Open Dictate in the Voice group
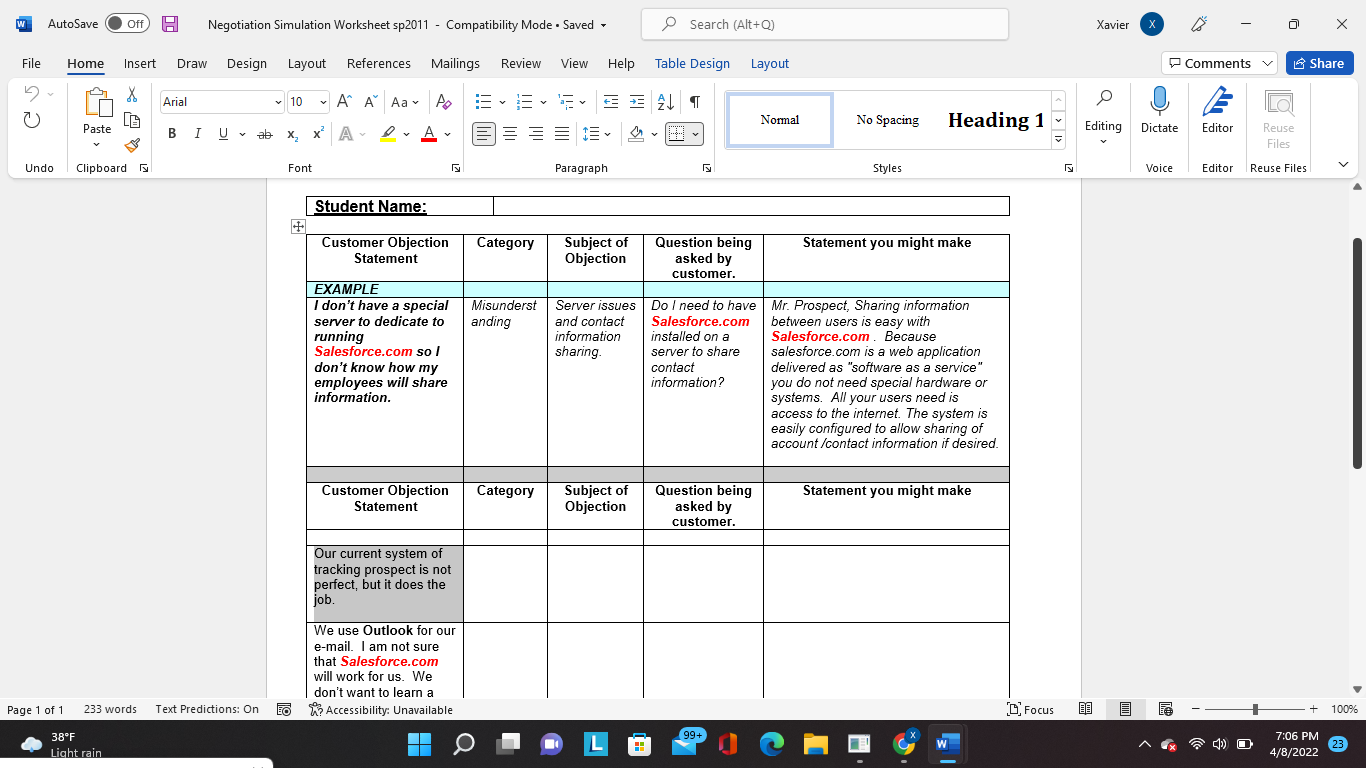Screen dimensions: 1366x768 click(1159, 113)
